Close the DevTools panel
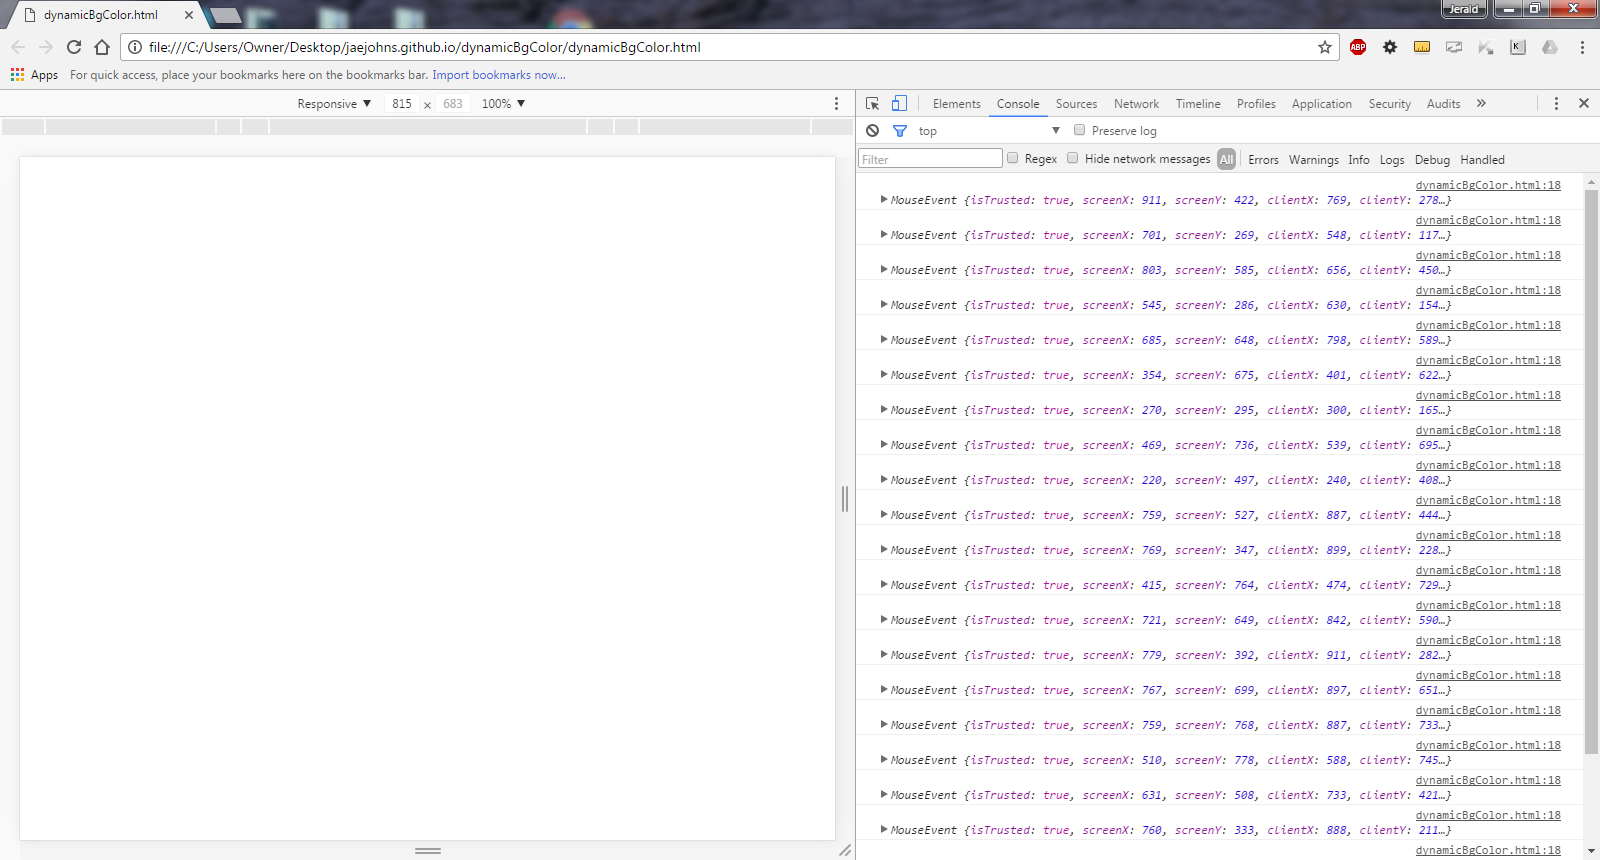Image resolution: width=1600 pixels, height=860 pixels. point(1584,103)
